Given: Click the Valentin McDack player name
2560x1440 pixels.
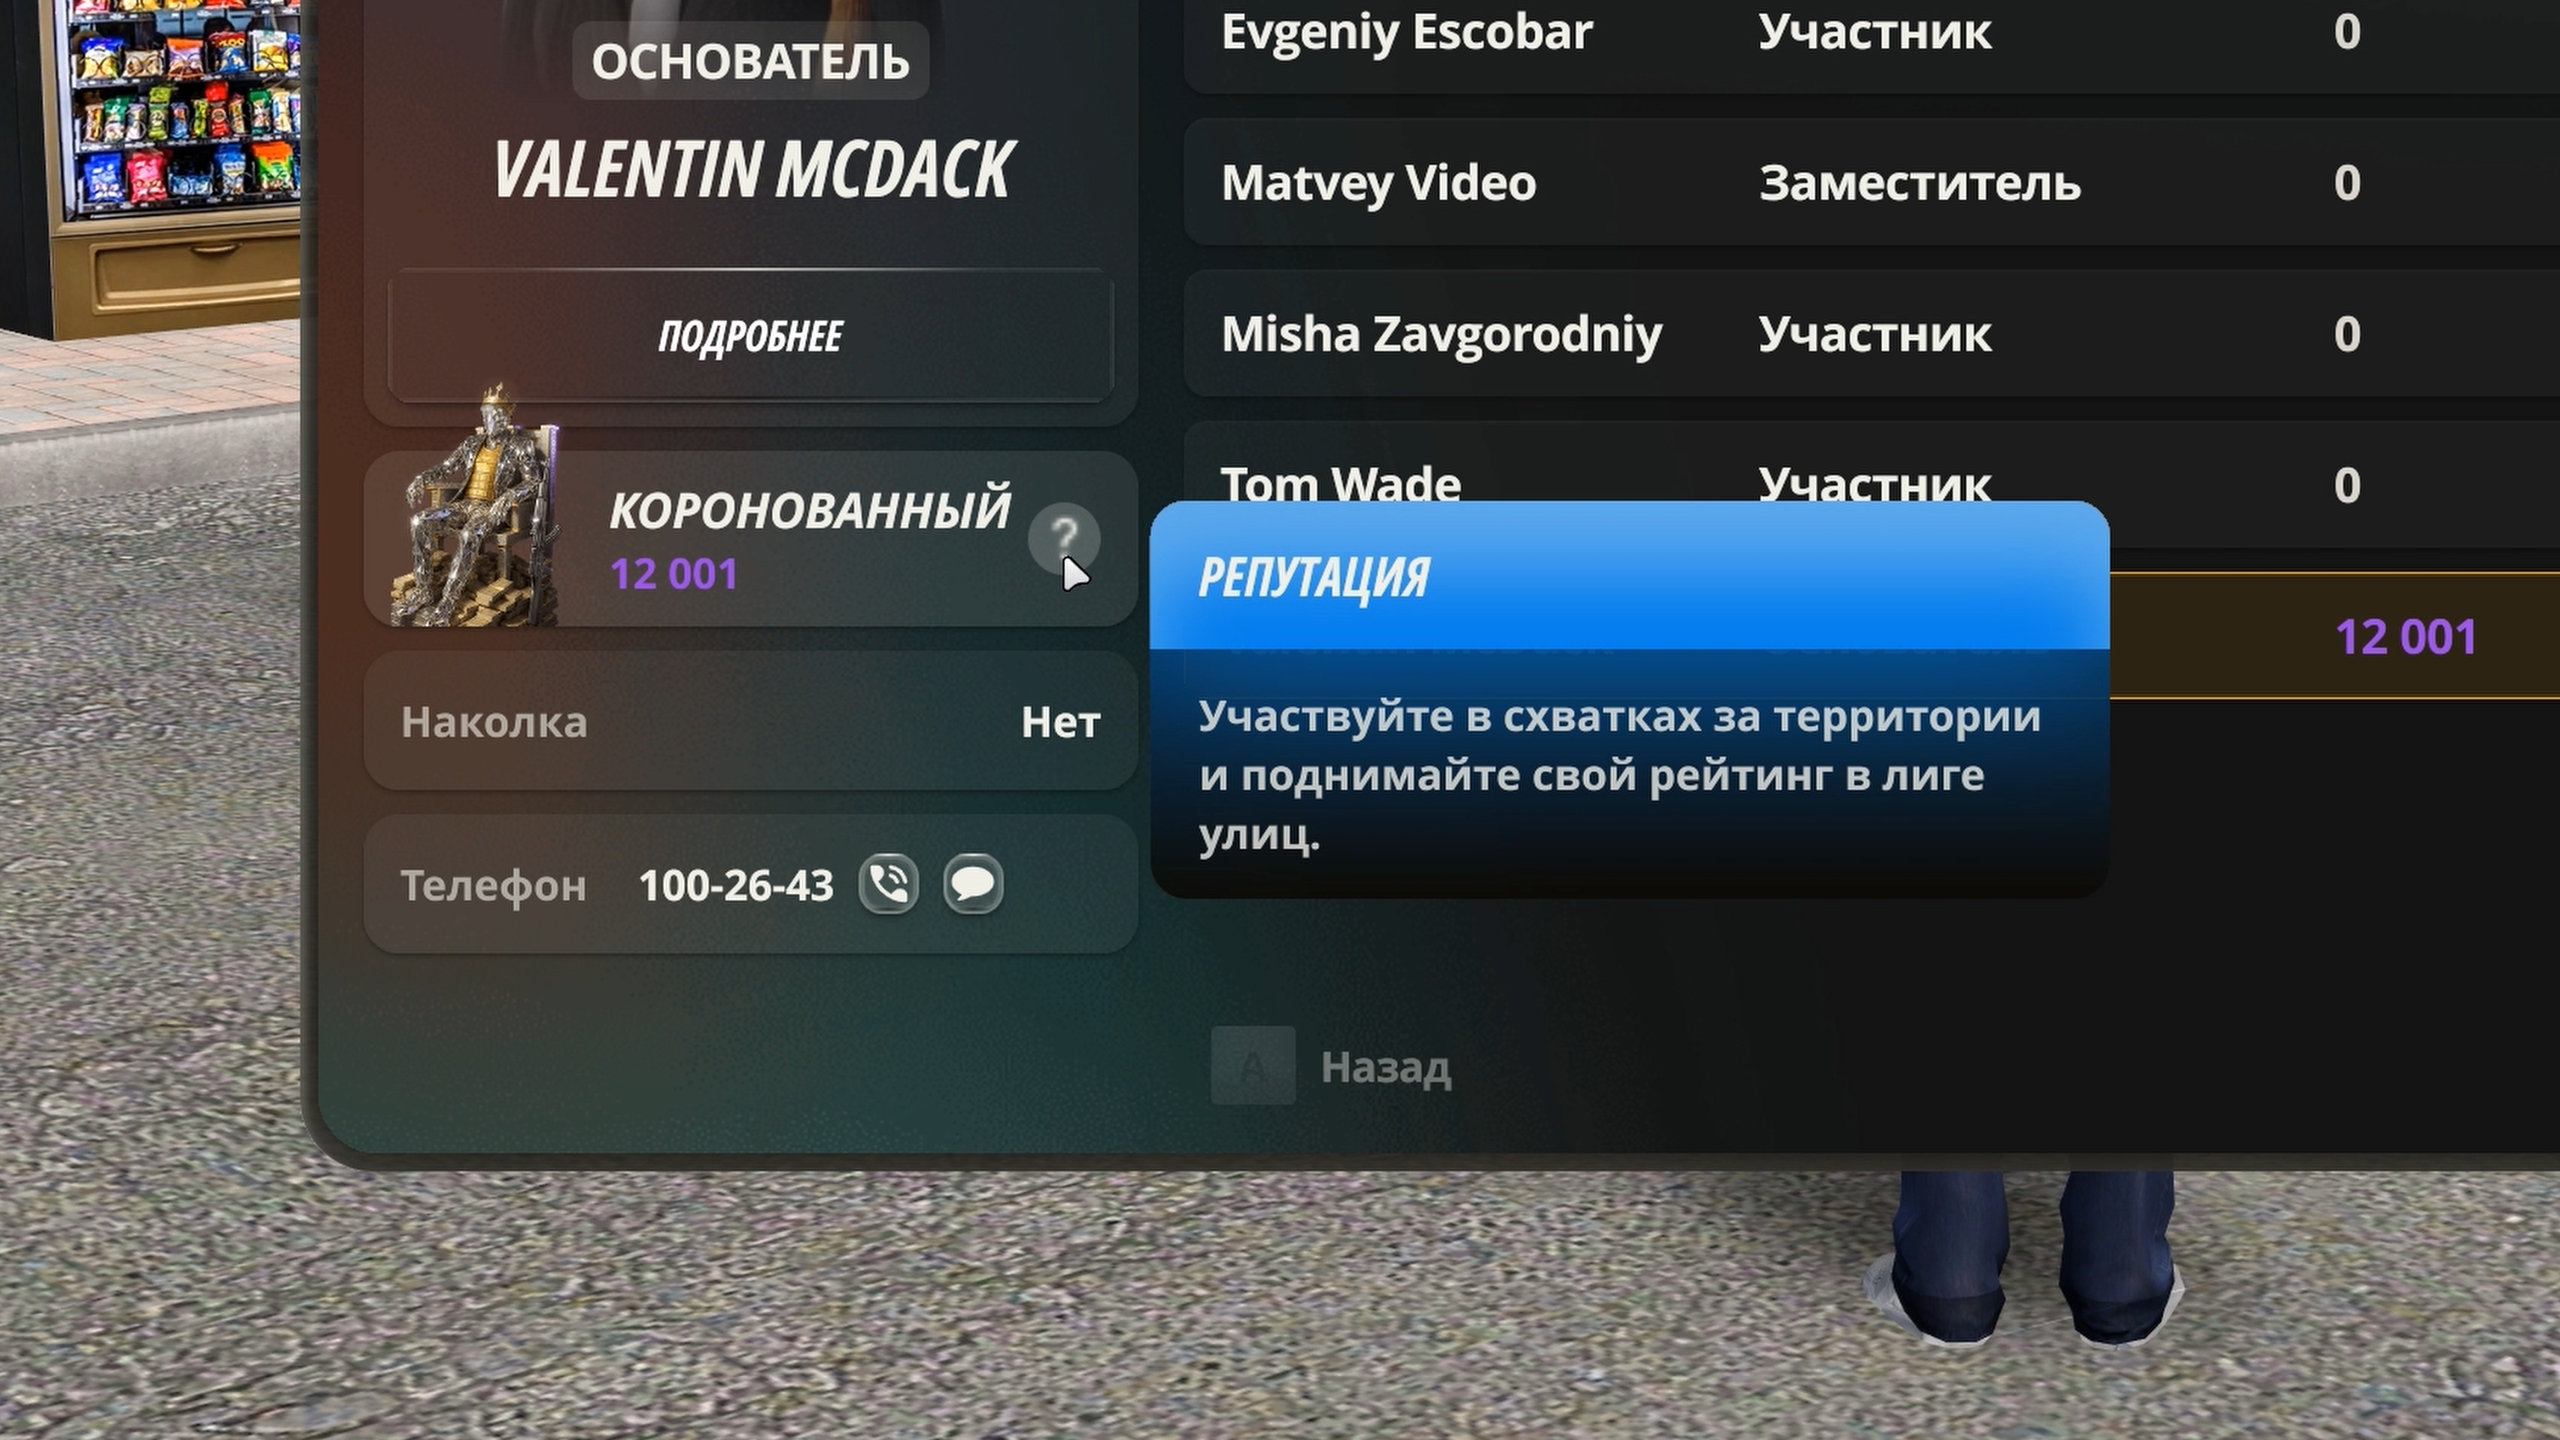Looking at the screenshot, I should click(752, 170).
